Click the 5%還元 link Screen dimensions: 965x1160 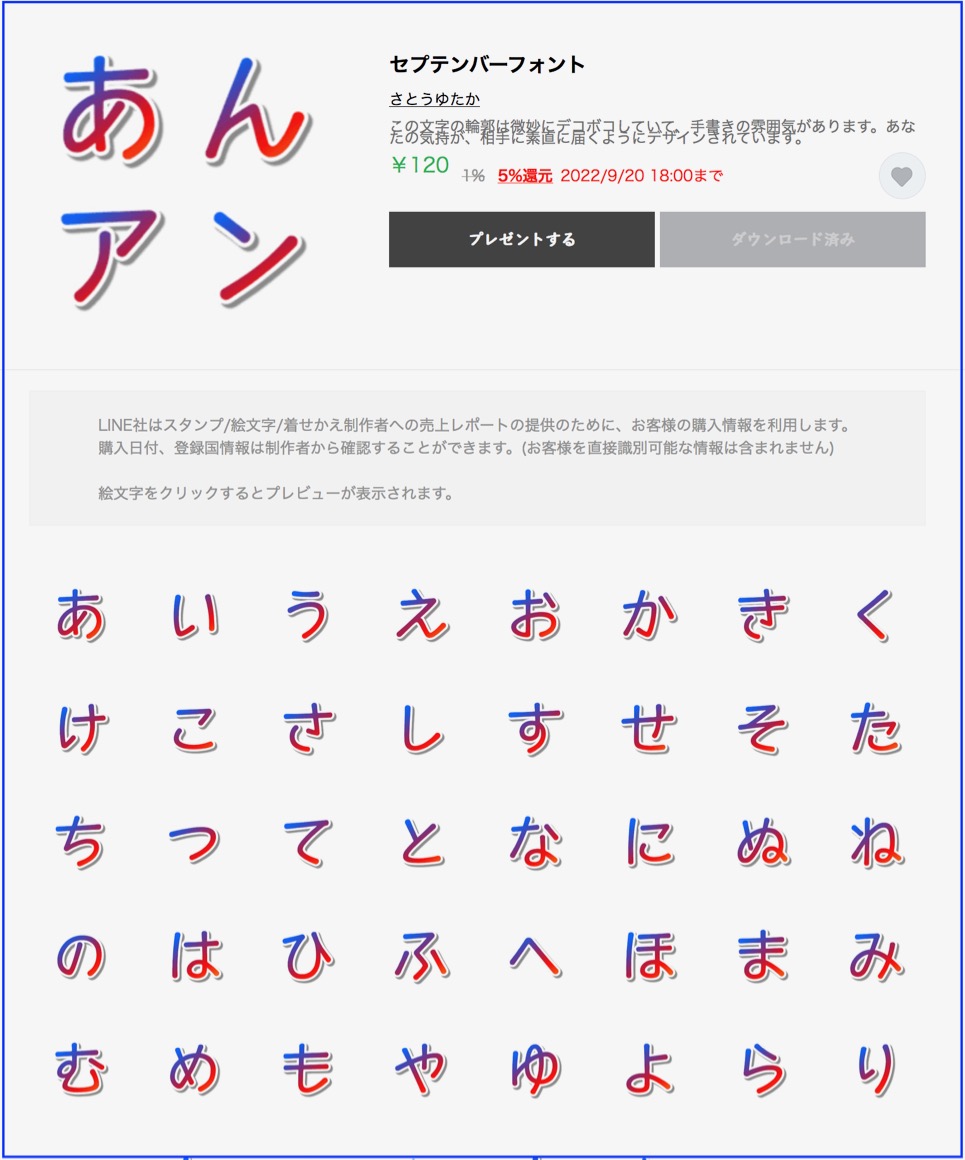pos(525,175)
